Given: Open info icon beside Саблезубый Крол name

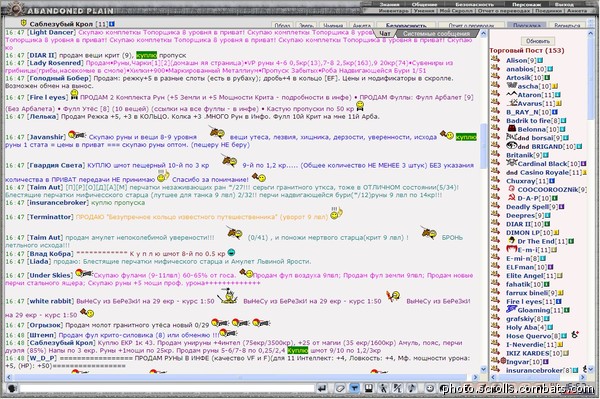Looking at the screenshot, I should 112,24.
